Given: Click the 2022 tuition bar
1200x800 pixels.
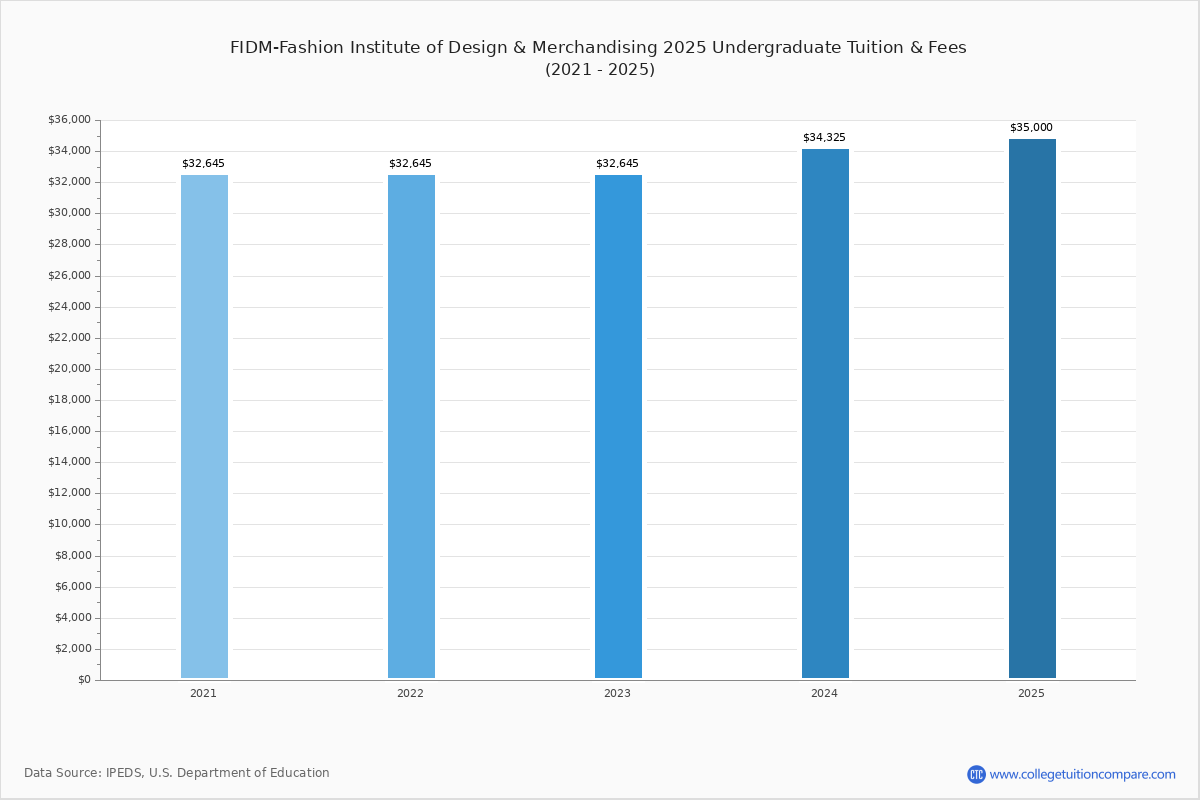Looking at the screenshot, I should [x=411, y=426].
